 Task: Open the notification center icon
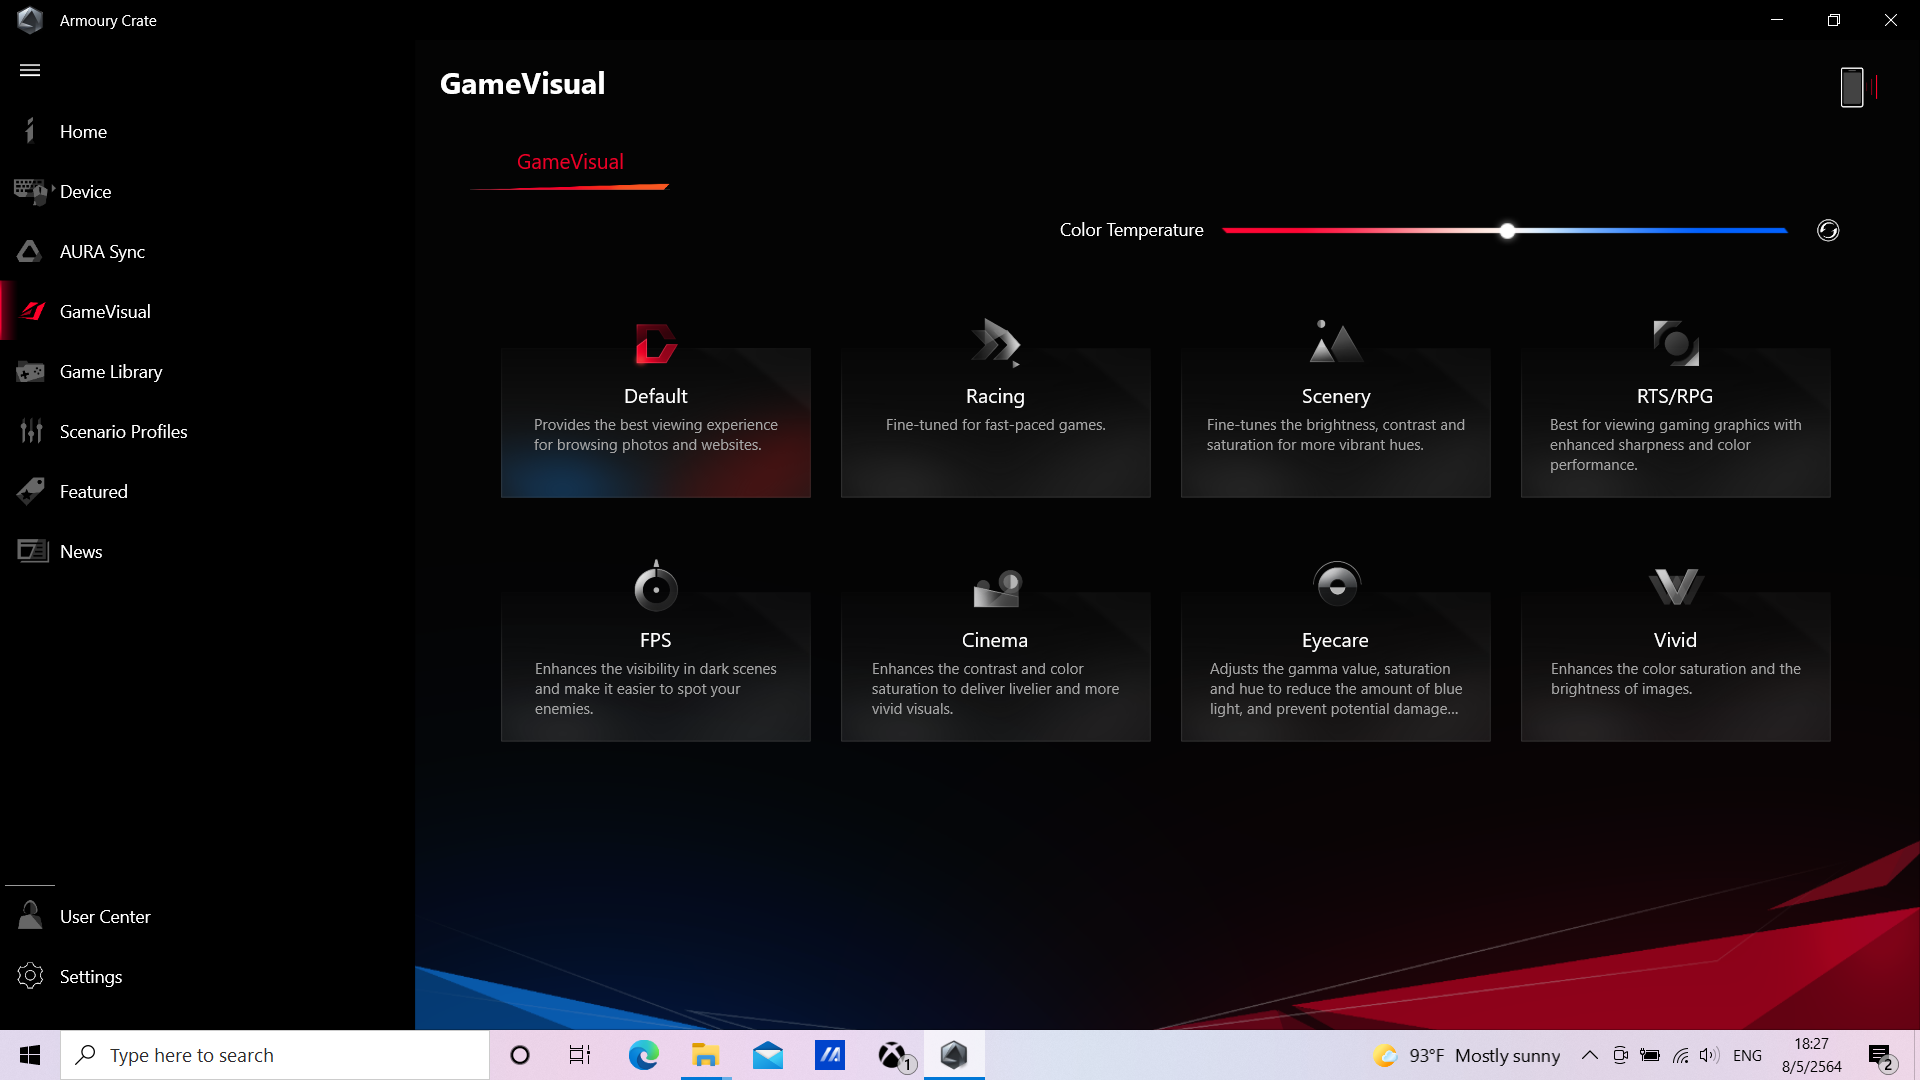(x=1881, y=1056)
